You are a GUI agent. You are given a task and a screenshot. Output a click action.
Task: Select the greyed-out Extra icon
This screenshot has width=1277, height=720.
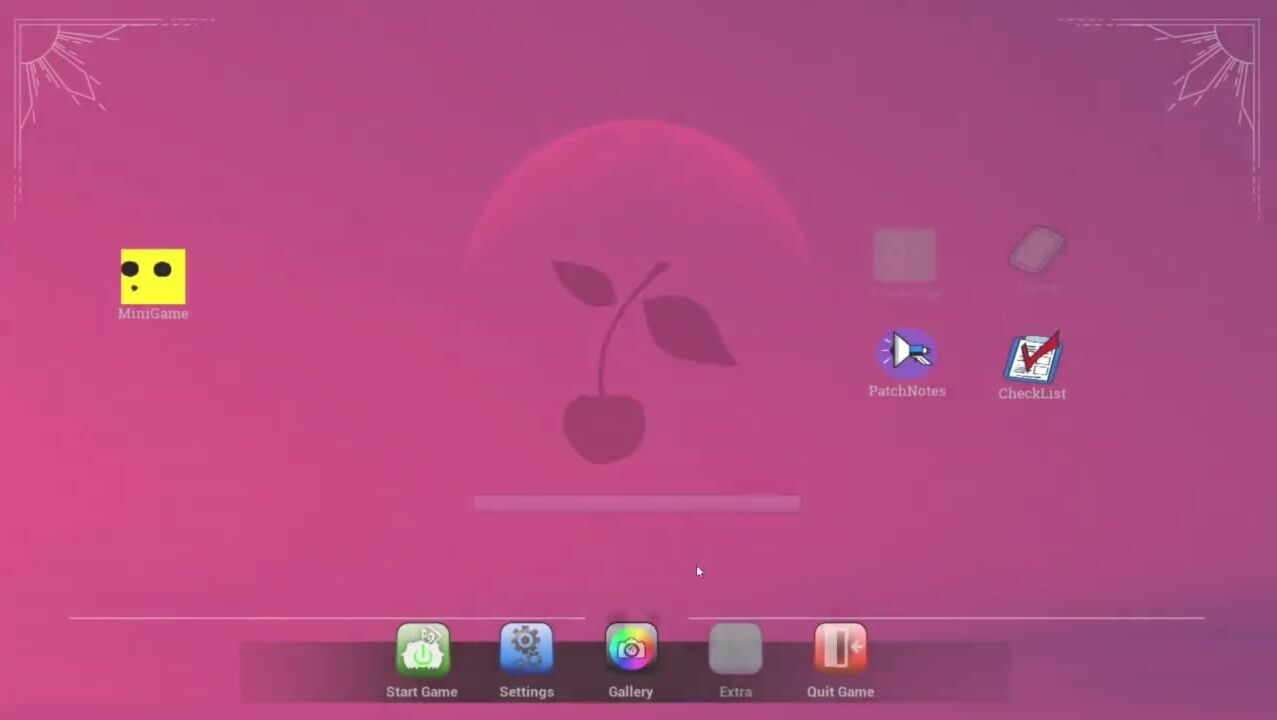coord(735,649)
